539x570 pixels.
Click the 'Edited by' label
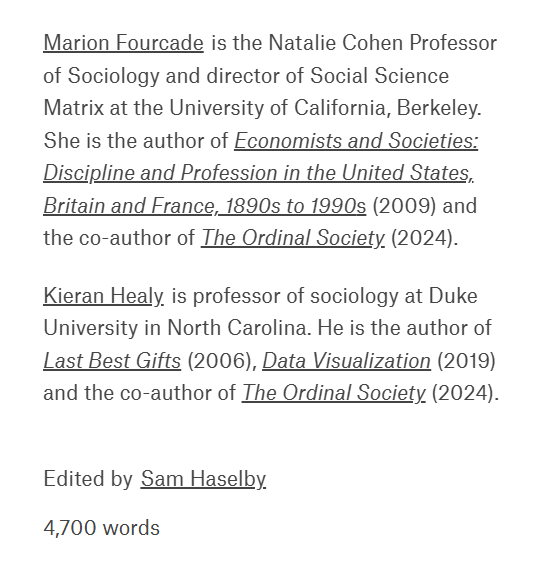click(x=88, y=479)
